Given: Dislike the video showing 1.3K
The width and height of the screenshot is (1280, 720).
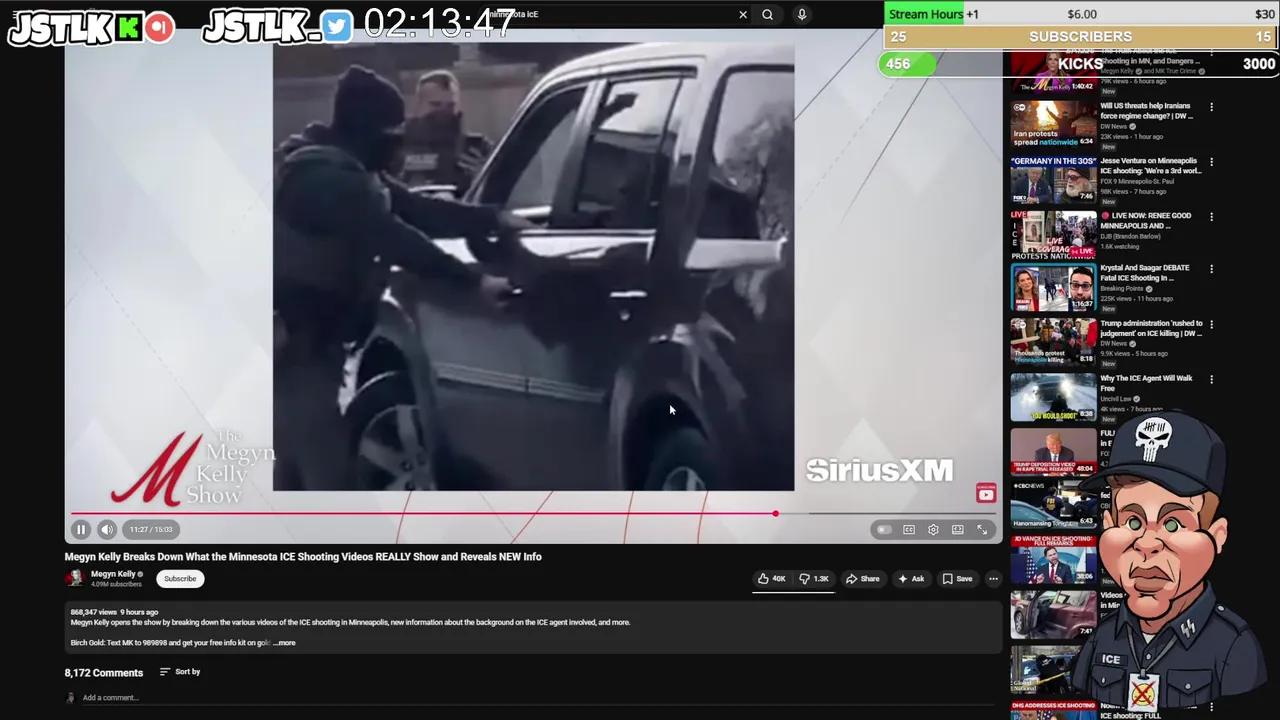Looking at the screenshot, I should [814, 578].
